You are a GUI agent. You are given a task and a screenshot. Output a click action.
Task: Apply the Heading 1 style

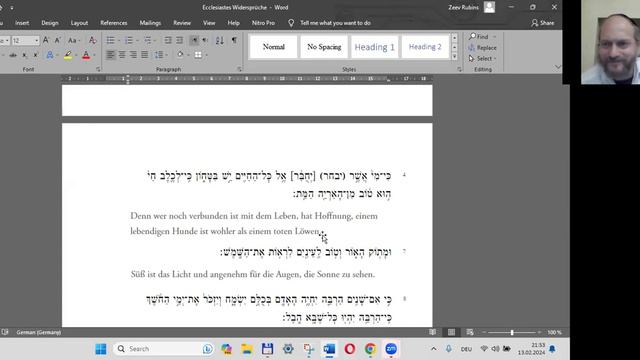[374, 47]
